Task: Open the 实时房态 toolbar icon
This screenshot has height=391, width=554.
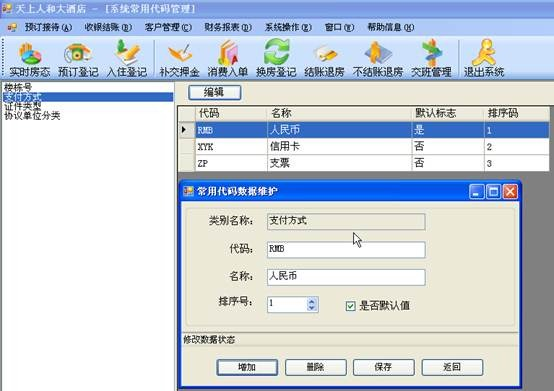Action: coord(30,59)
